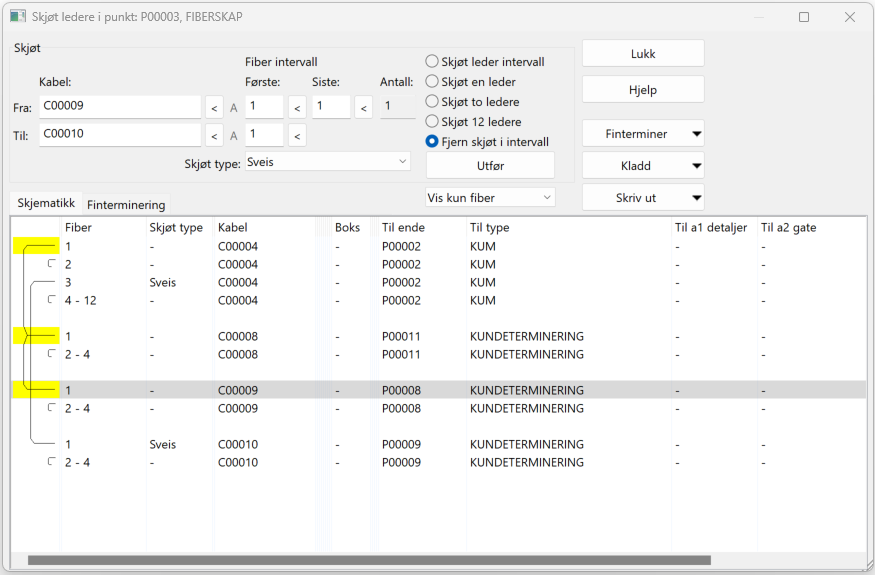Viewport: 875px width, 575px height.
Task: Click bracket marker on C00008 fiber 2 - 4 row
Action: (51, 354)
